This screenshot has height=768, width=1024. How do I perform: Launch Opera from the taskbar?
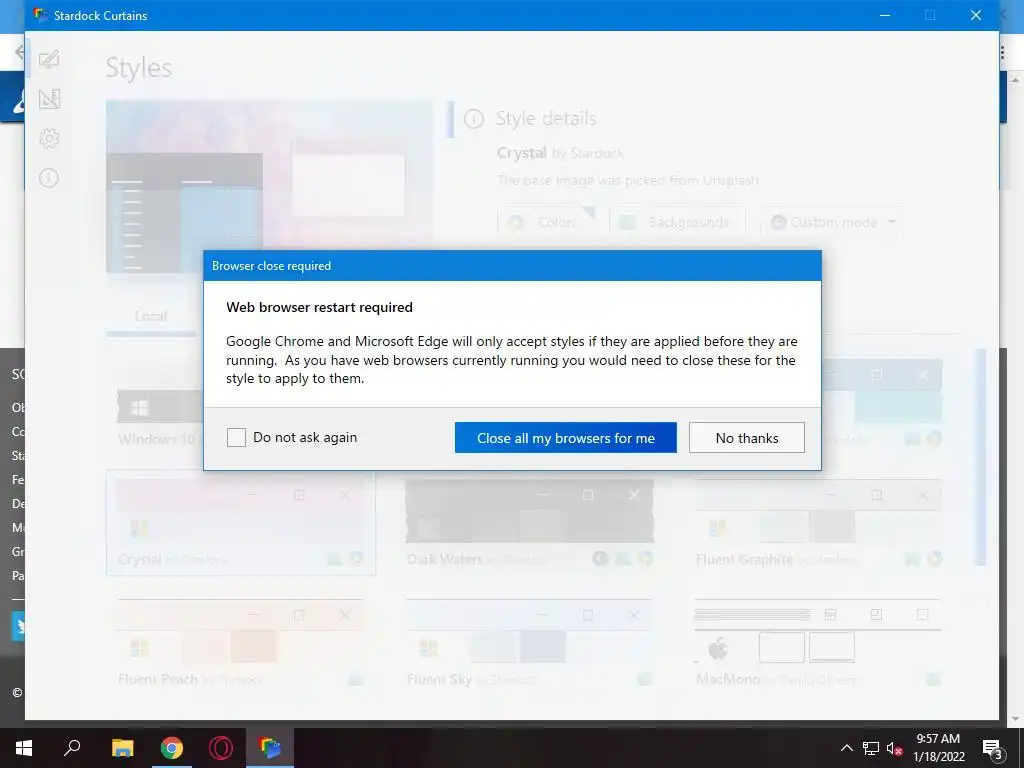pyautogui.click(x=221, y=748)
